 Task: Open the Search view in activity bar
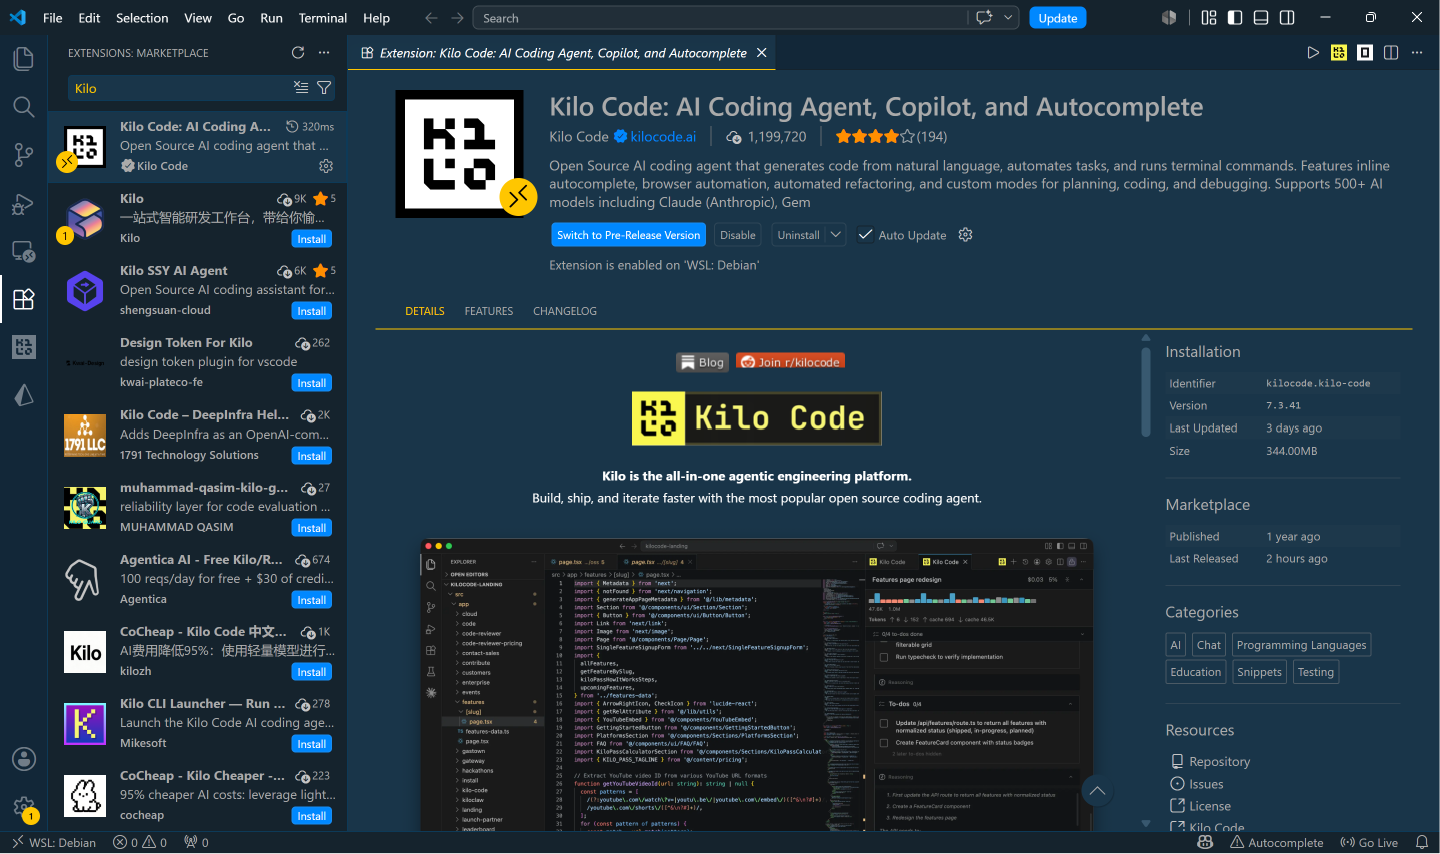click(x=23, y=107)
